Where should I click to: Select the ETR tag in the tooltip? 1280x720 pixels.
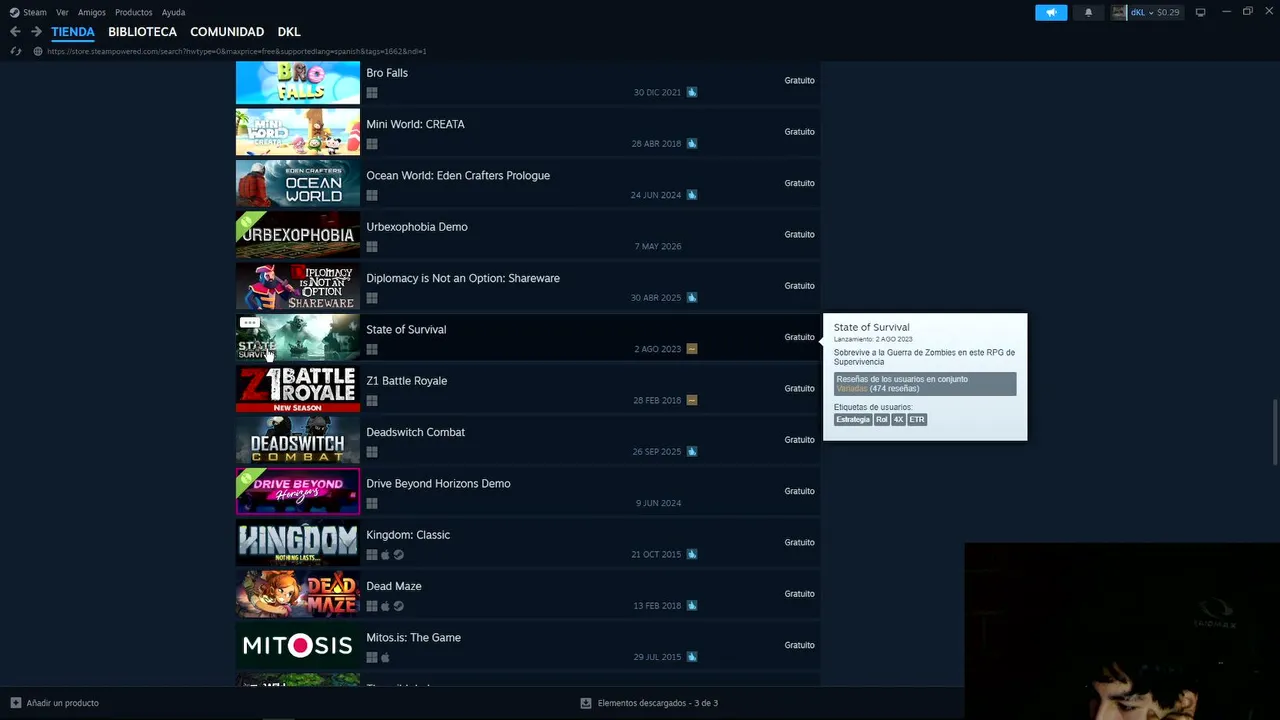(917, 420)
